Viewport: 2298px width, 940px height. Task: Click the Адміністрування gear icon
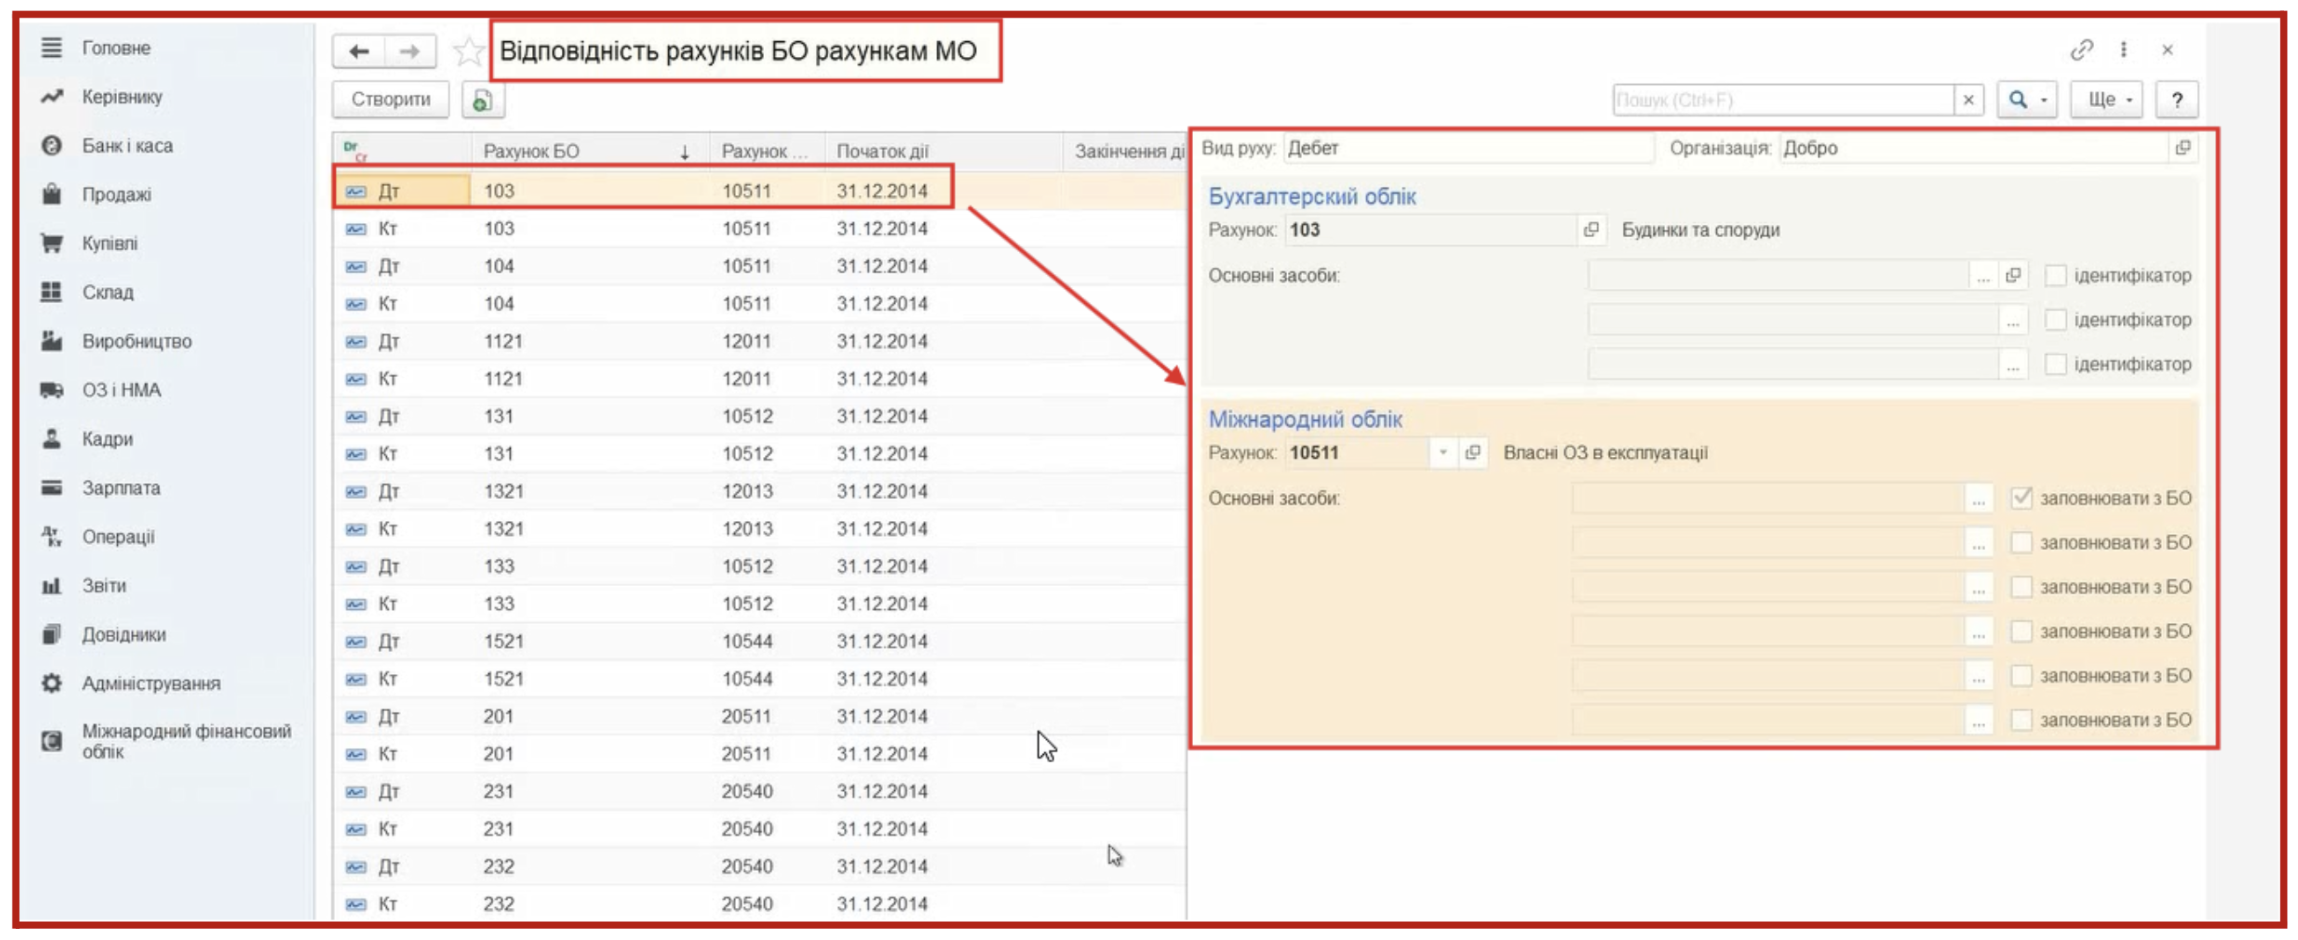[51, 683]
